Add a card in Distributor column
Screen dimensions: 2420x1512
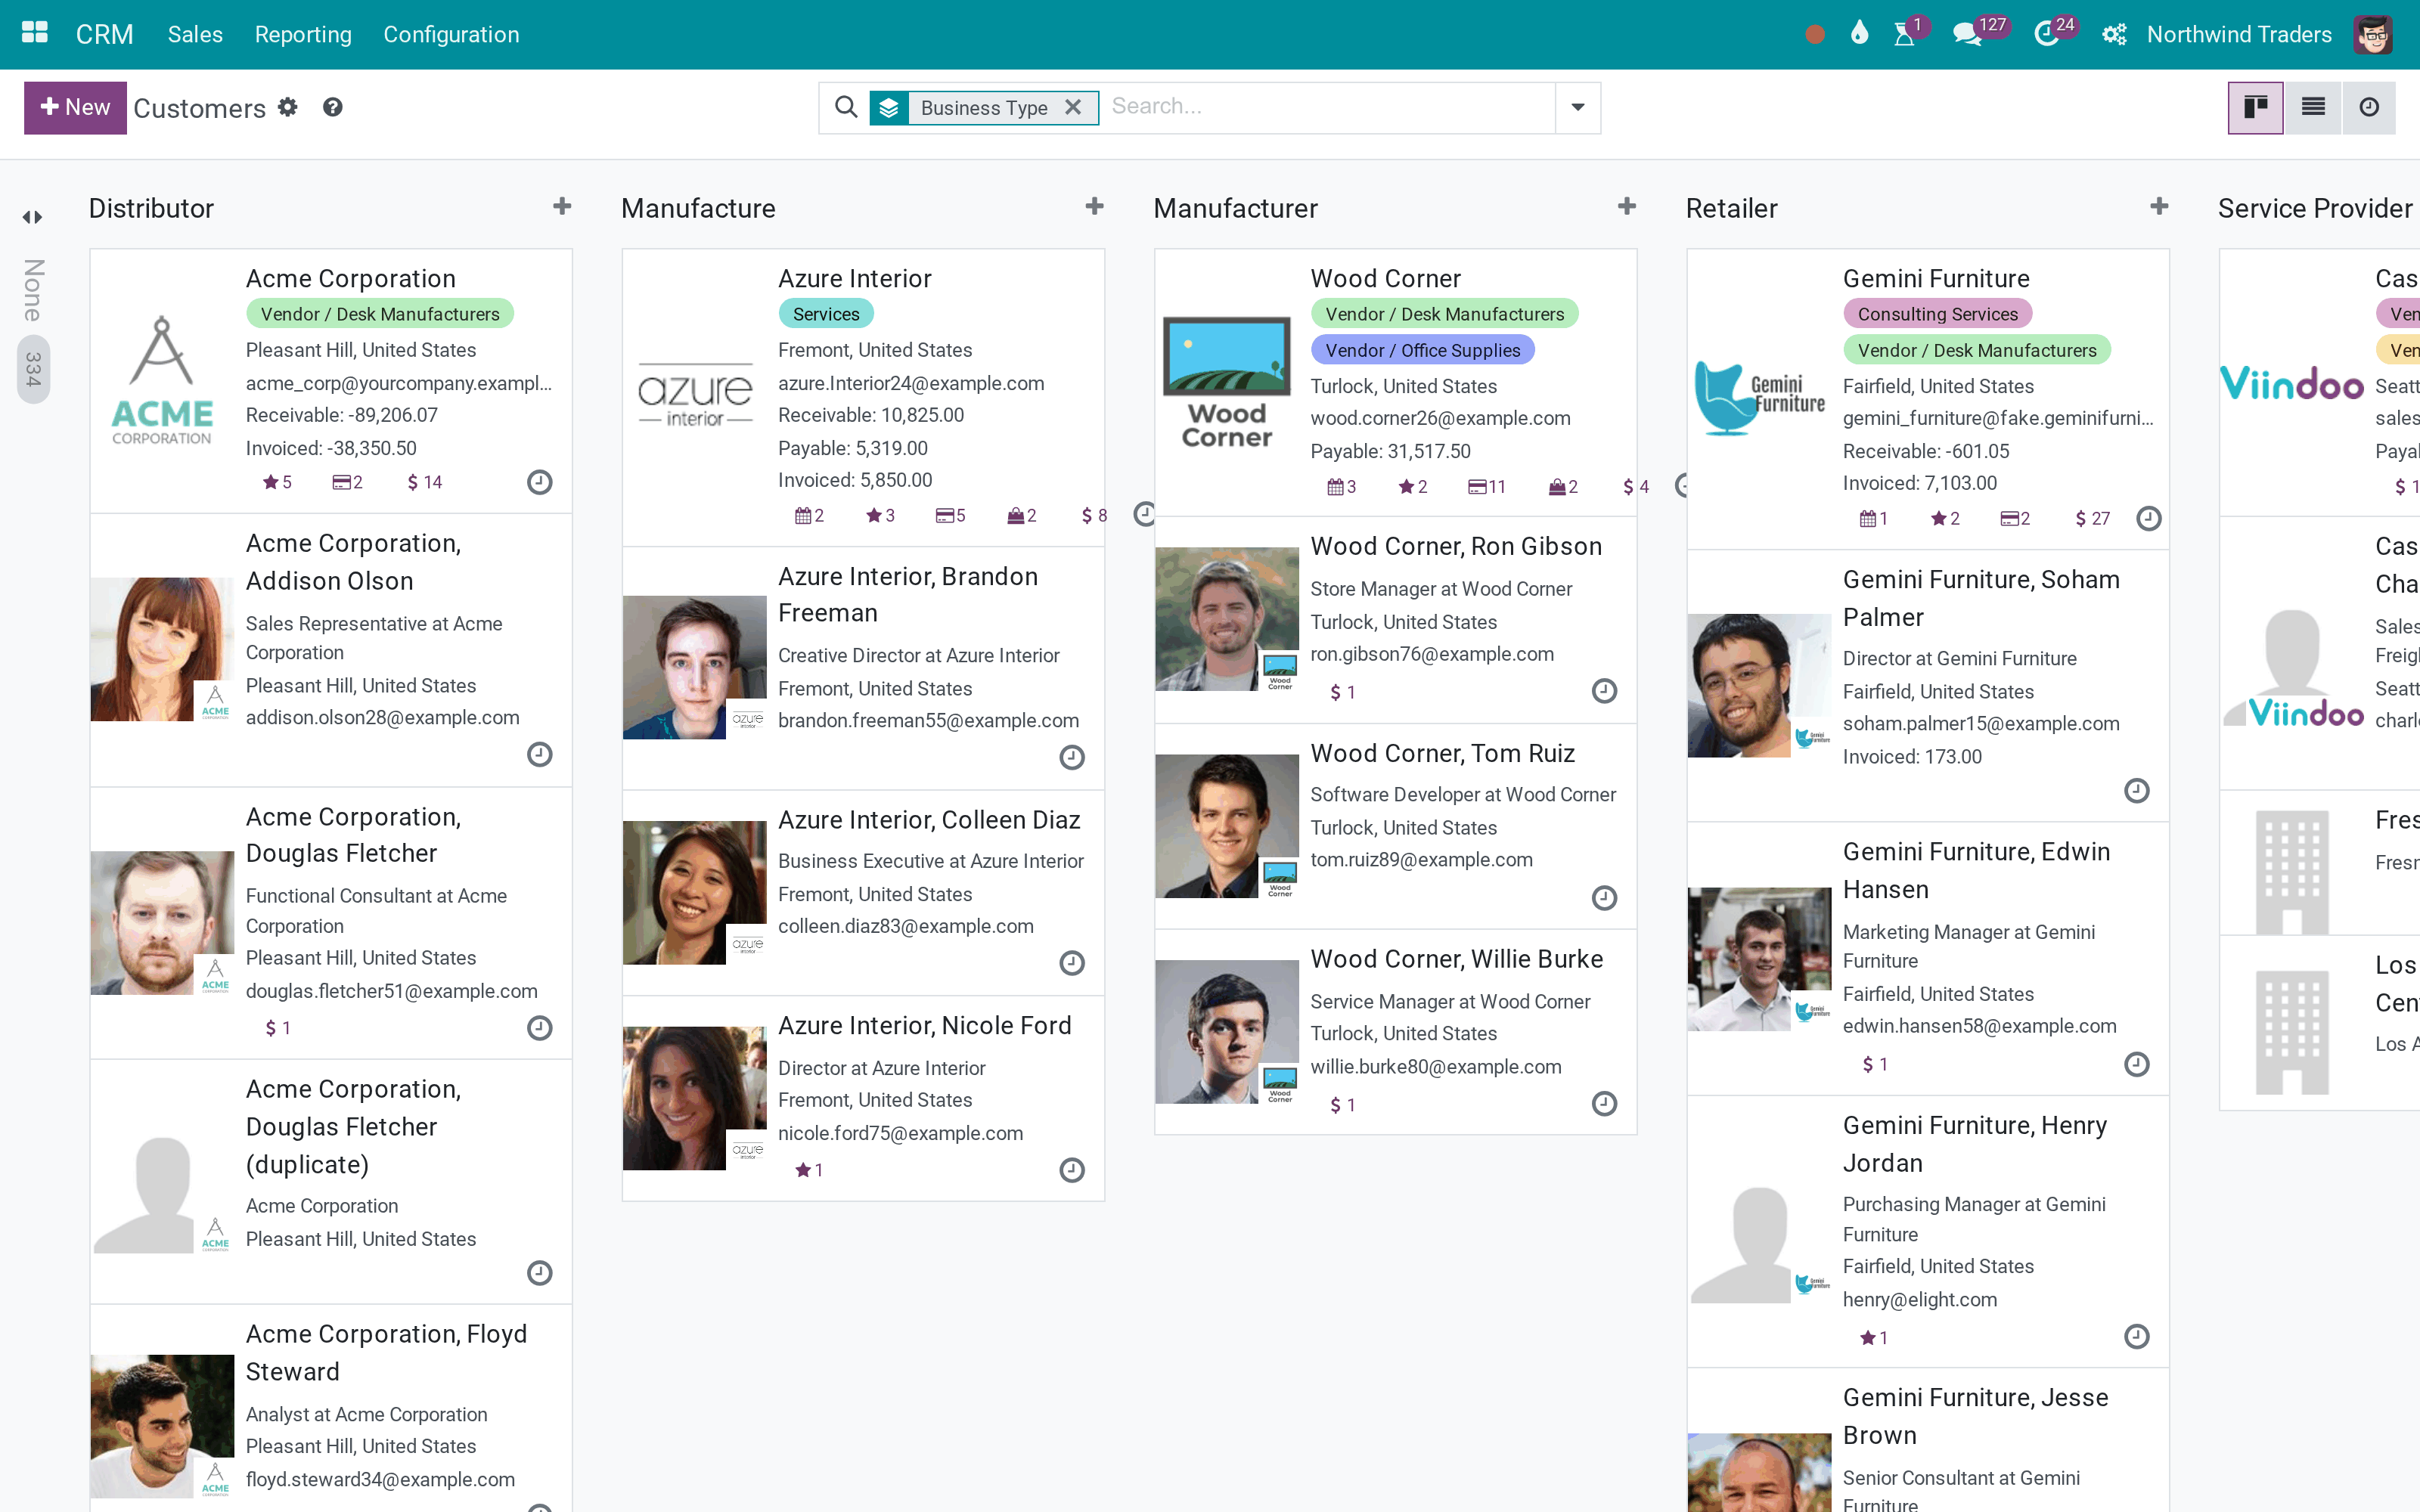click(x=562, y=207)
